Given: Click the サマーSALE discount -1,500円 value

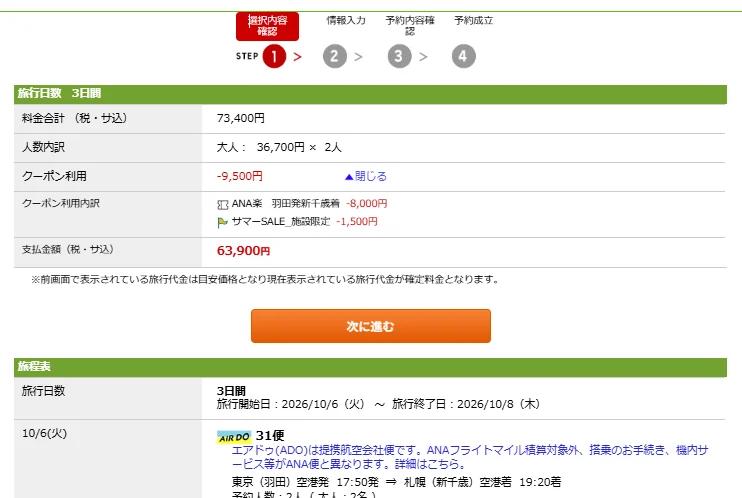Looking at the screenshot, I should coord(357,222).
